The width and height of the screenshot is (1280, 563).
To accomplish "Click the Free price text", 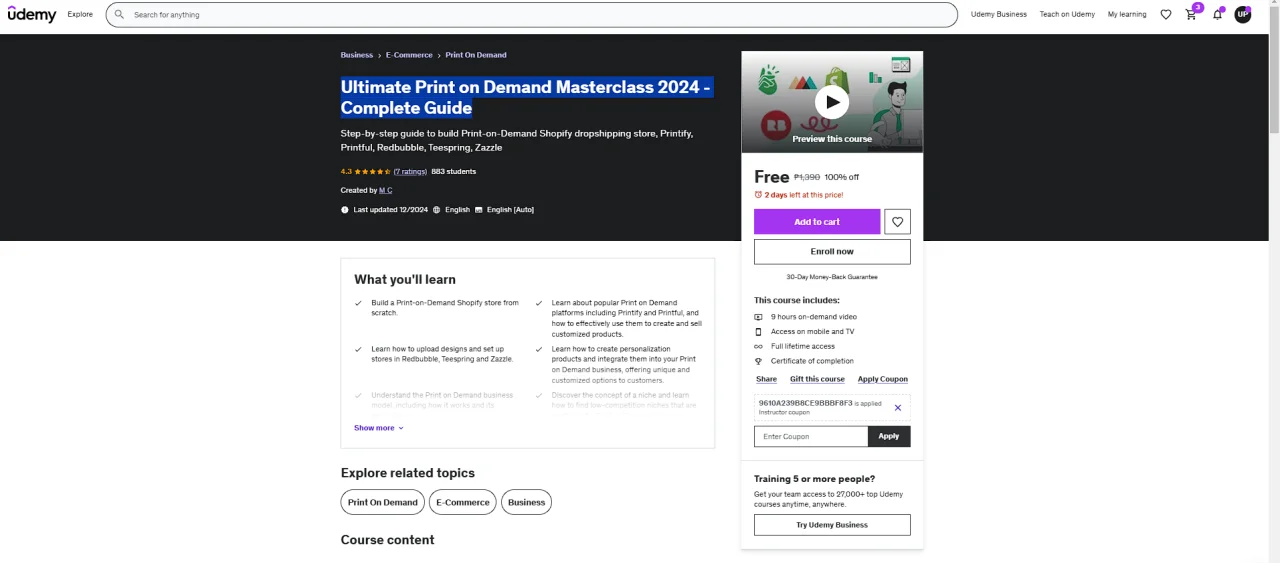I will 771,177.
